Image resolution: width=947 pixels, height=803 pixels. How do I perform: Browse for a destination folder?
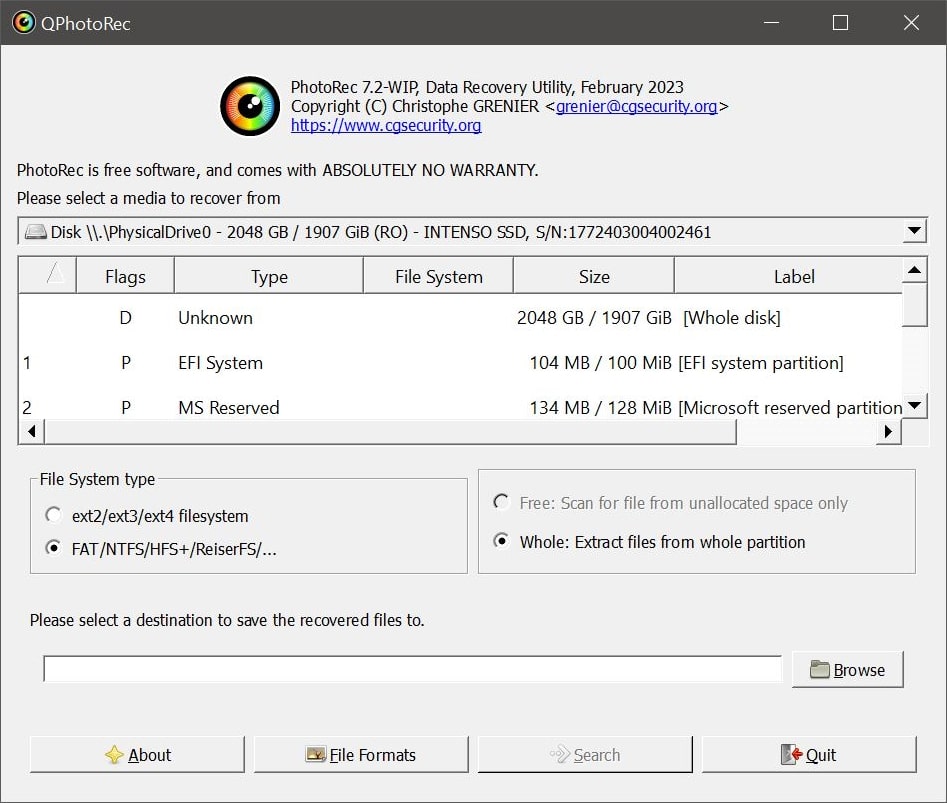(847, 670)
